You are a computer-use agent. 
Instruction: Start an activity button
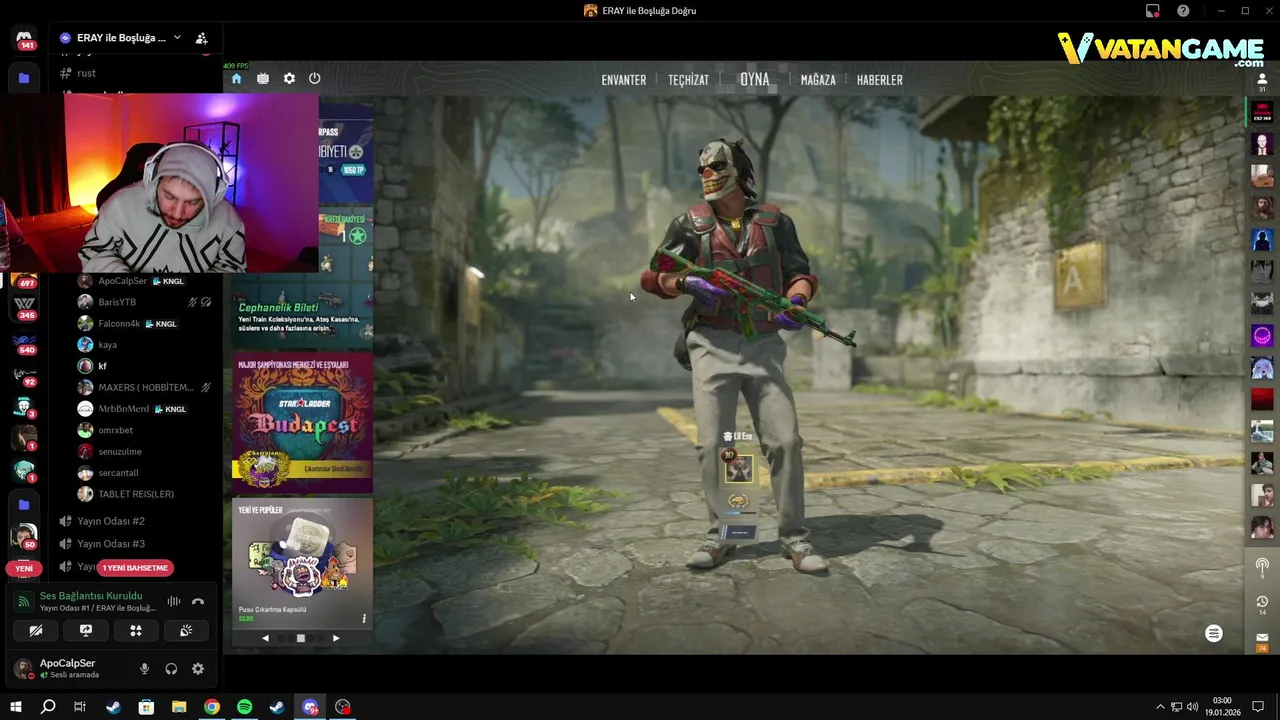[136, 631]
